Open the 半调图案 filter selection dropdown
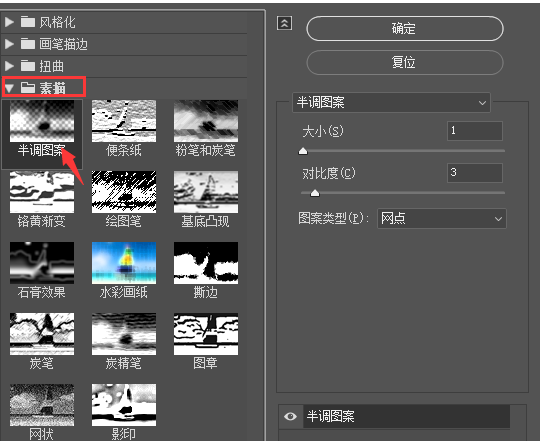 pos(391,103)
